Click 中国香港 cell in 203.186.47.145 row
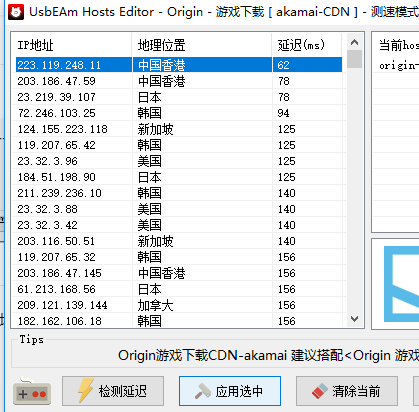 point(162,273)
